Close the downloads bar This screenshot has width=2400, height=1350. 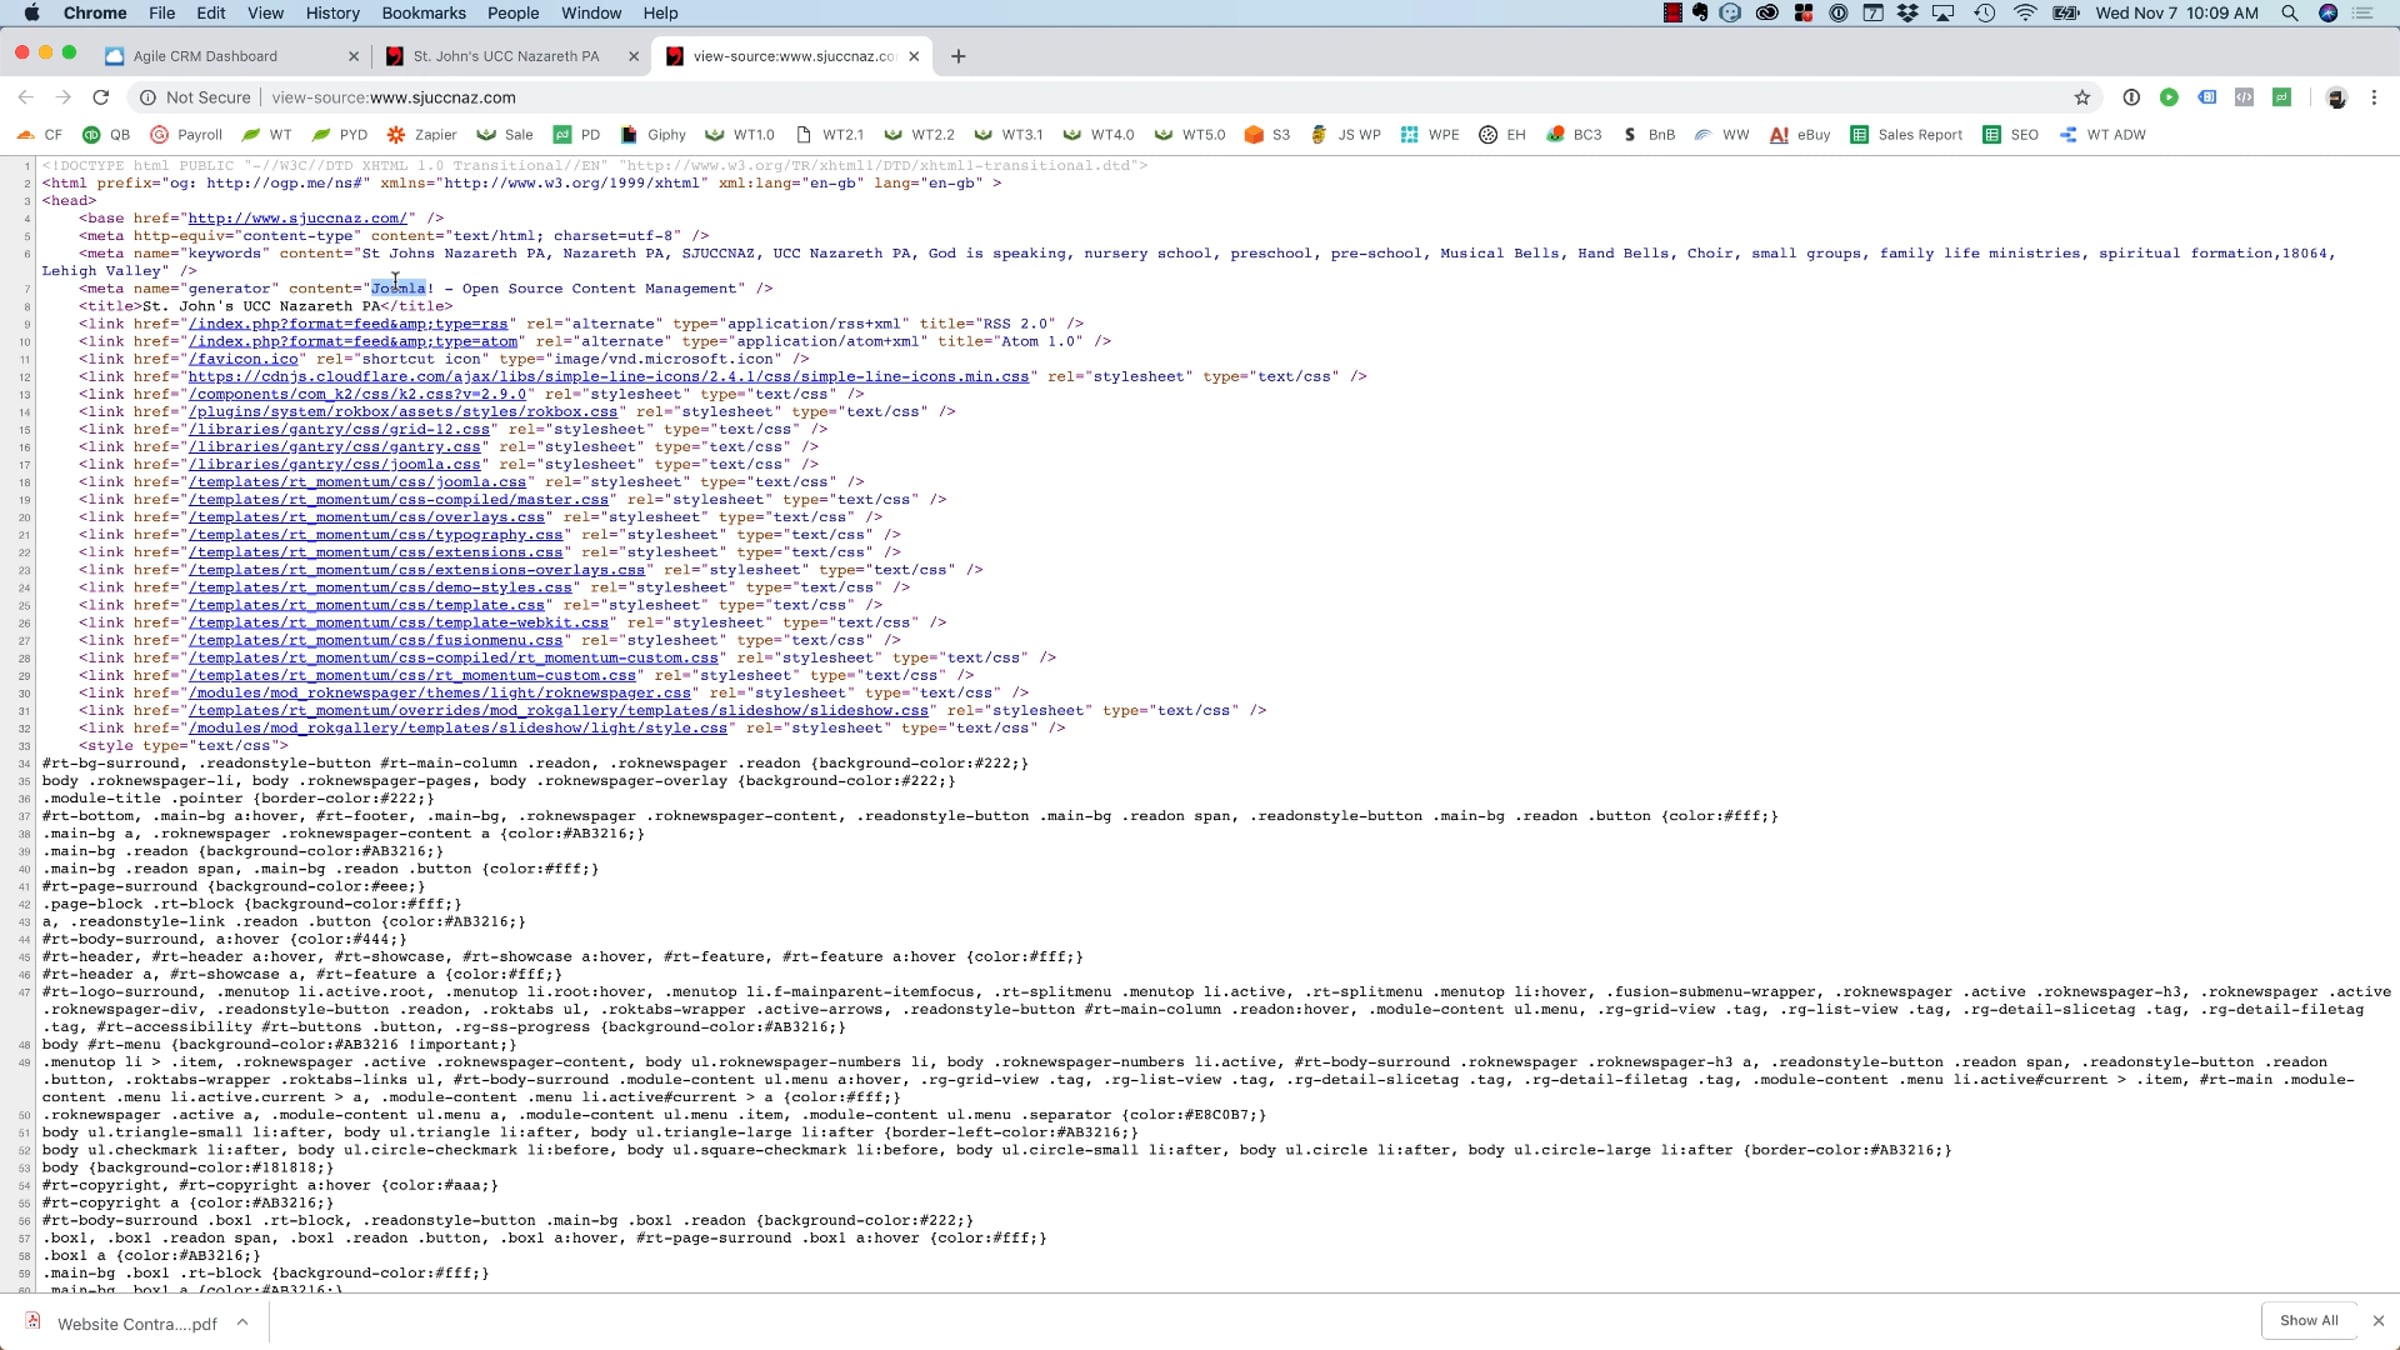click(x=2378, y=1320)
